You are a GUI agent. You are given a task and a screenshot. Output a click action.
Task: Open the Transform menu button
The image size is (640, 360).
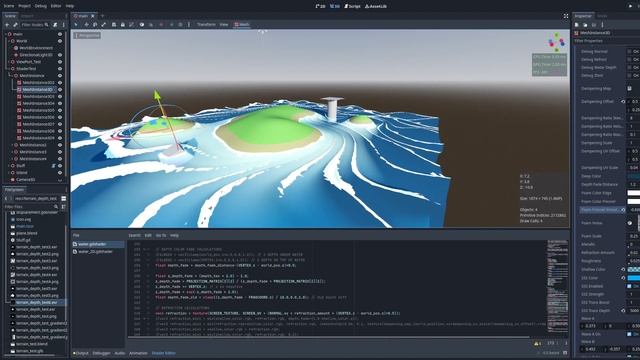point(206,24)
